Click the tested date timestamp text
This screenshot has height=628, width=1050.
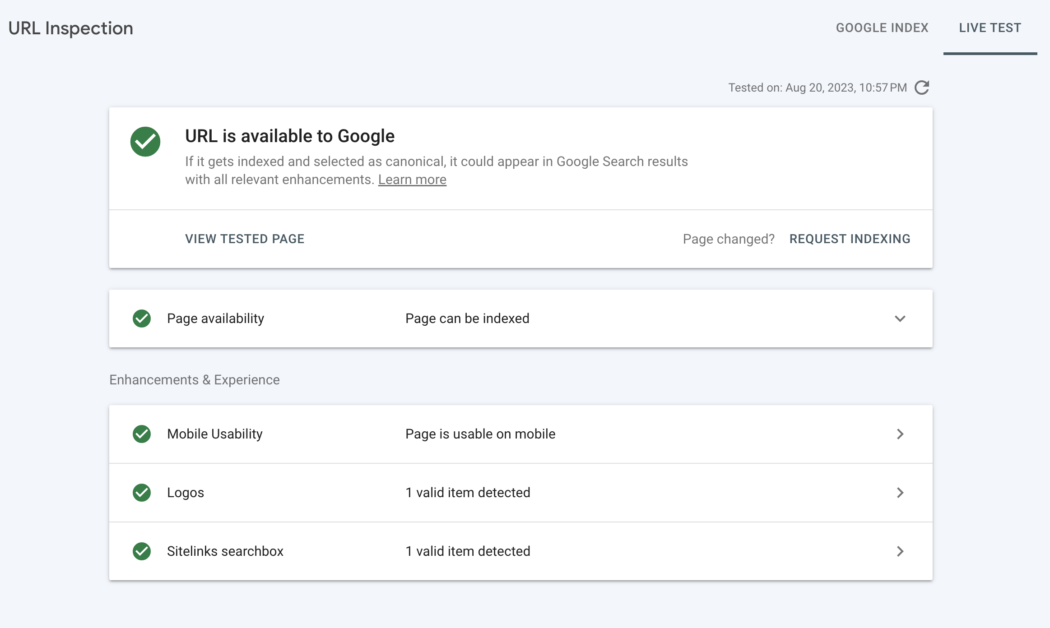[817, 87]
